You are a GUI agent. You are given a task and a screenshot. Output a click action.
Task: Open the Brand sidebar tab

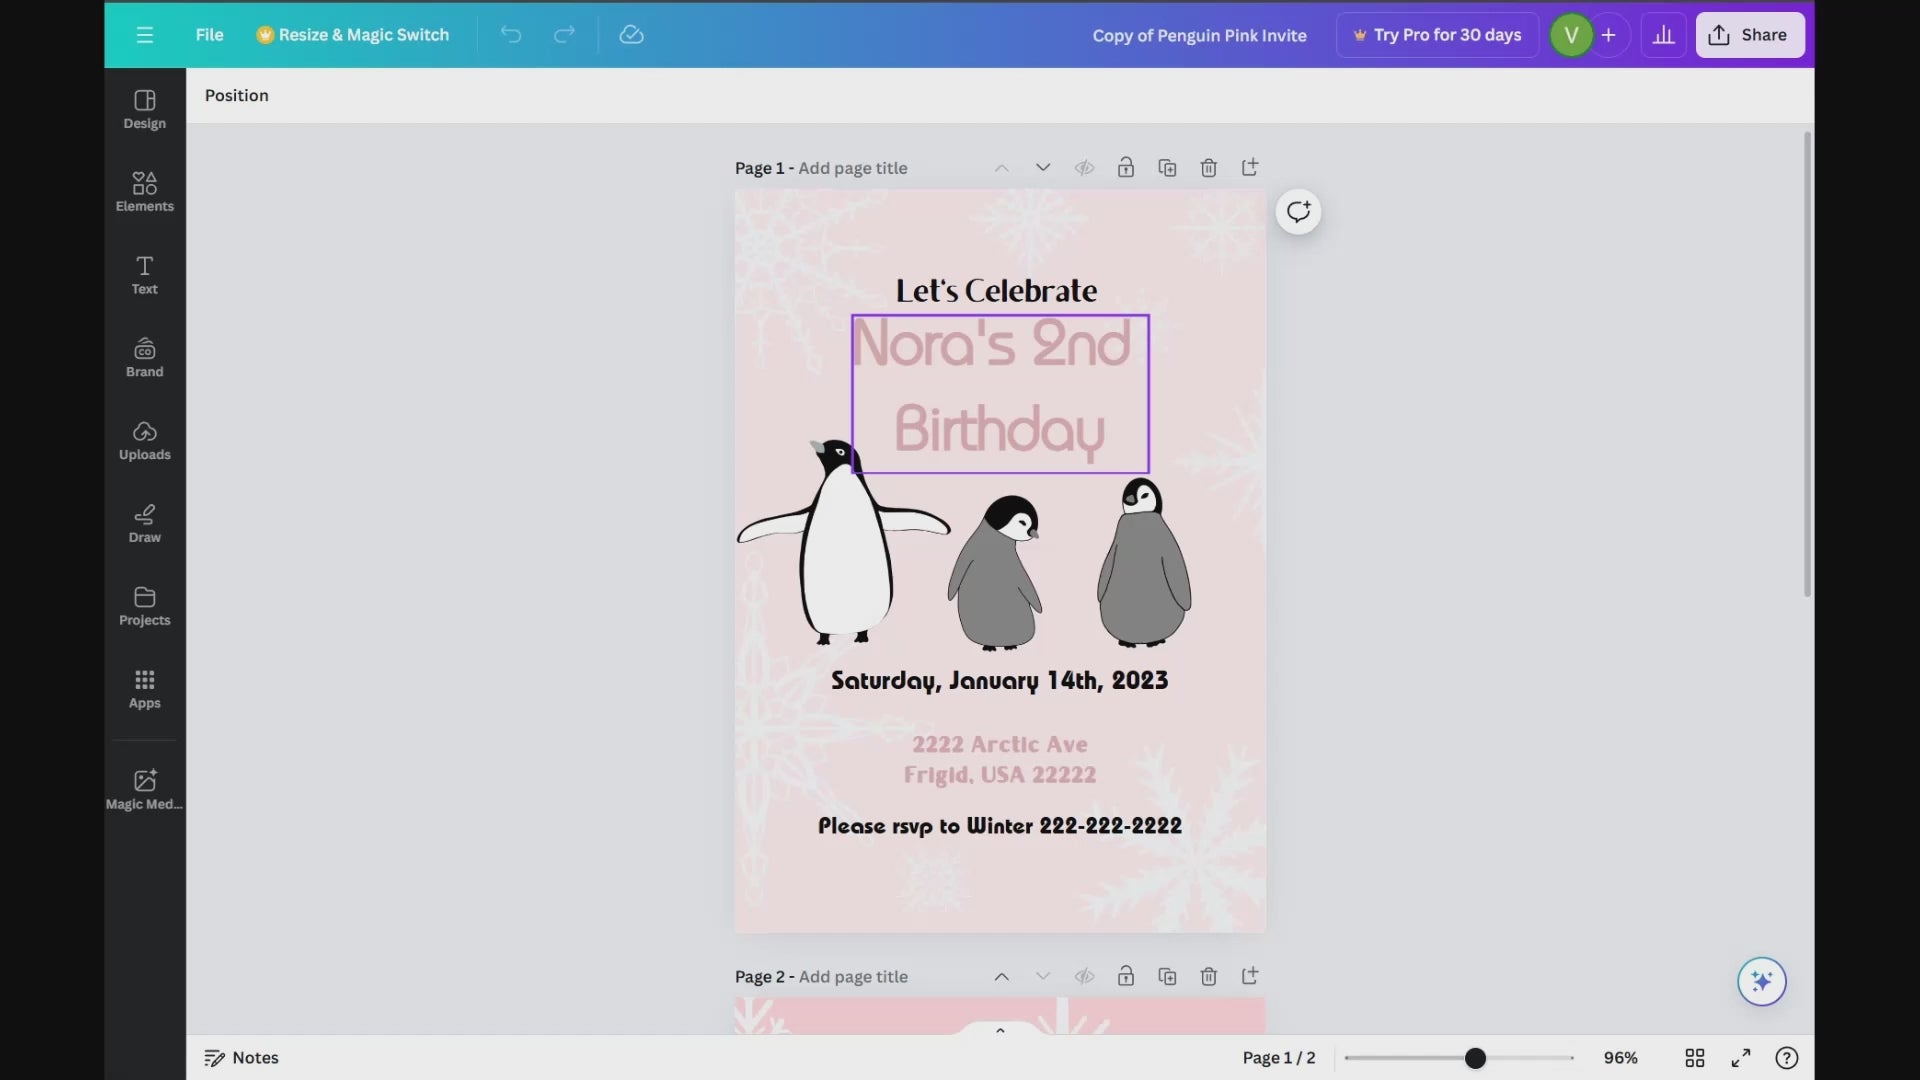[x=145, y=358]
